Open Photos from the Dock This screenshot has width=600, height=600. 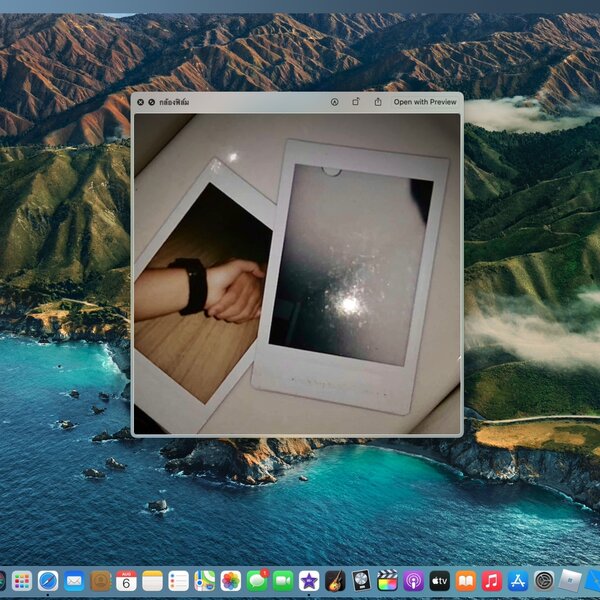tap(231, 581)
